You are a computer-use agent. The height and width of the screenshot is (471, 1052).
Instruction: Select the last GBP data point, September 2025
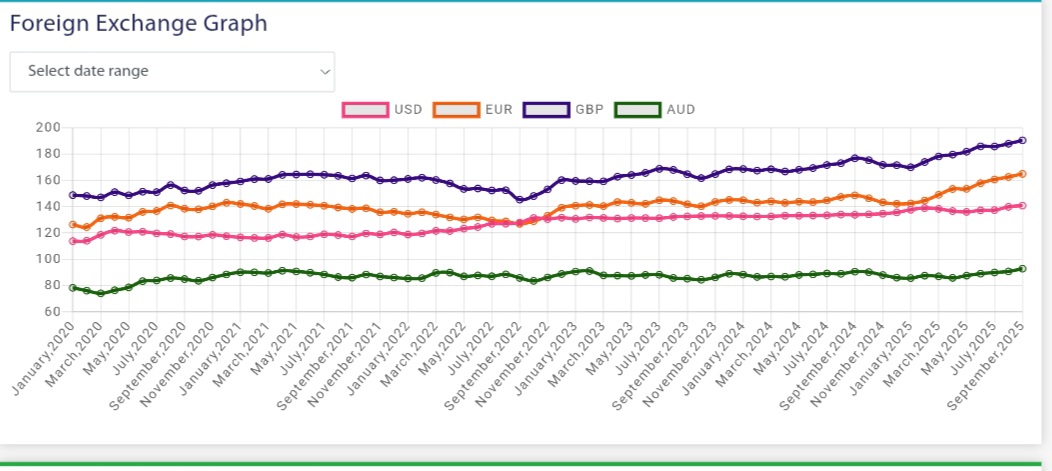(x=1022, y=140)
